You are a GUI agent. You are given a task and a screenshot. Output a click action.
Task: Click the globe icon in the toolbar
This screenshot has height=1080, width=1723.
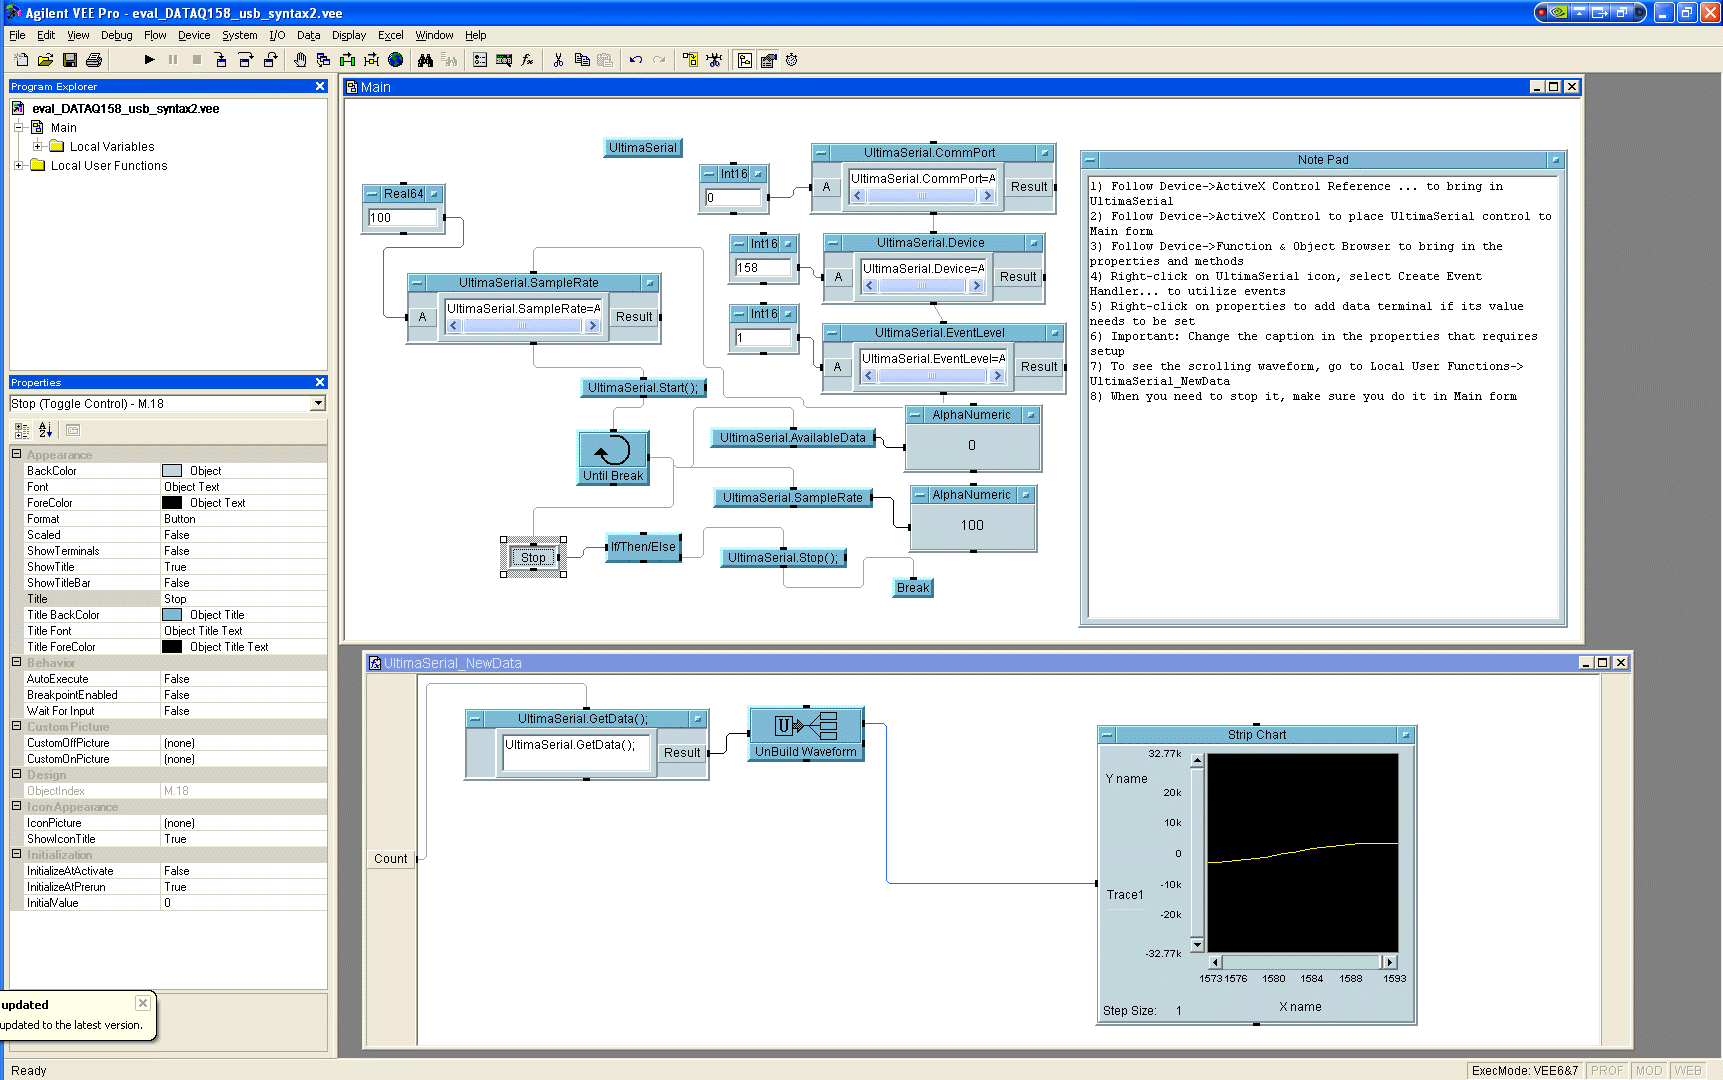click(x=396, y=60)
